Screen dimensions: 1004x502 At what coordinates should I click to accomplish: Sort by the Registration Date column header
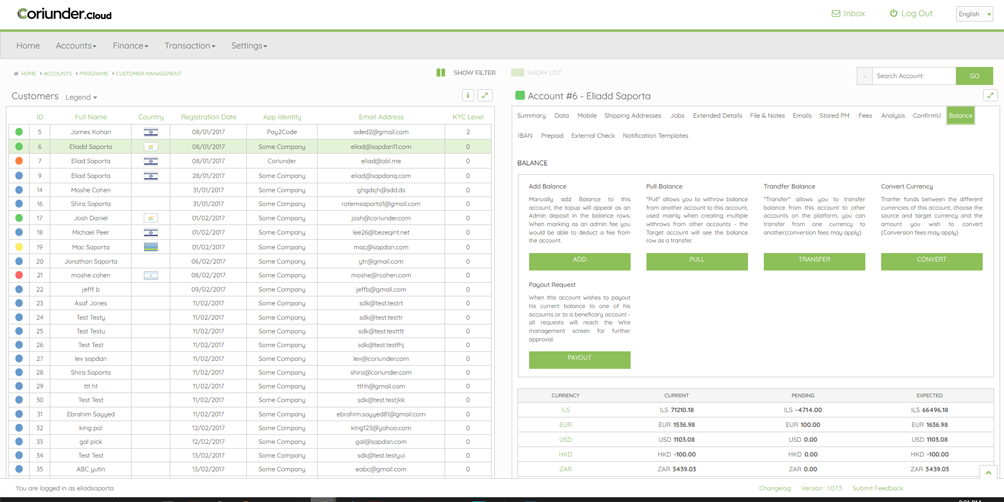(208, 117)
